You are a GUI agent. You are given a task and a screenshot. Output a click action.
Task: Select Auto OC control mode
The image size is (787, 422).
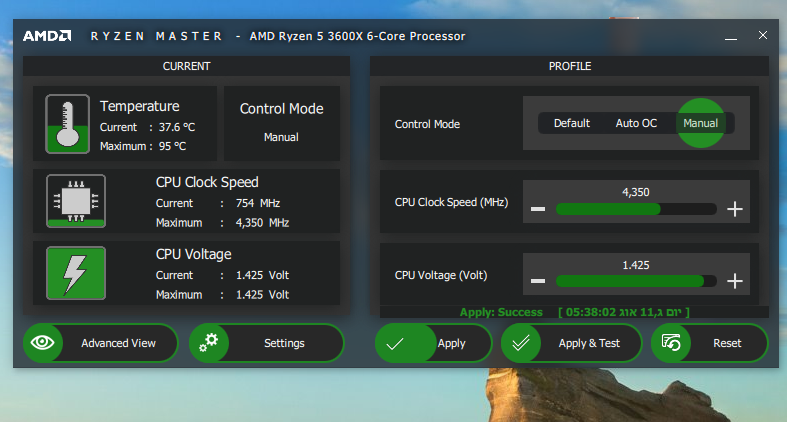636,123
